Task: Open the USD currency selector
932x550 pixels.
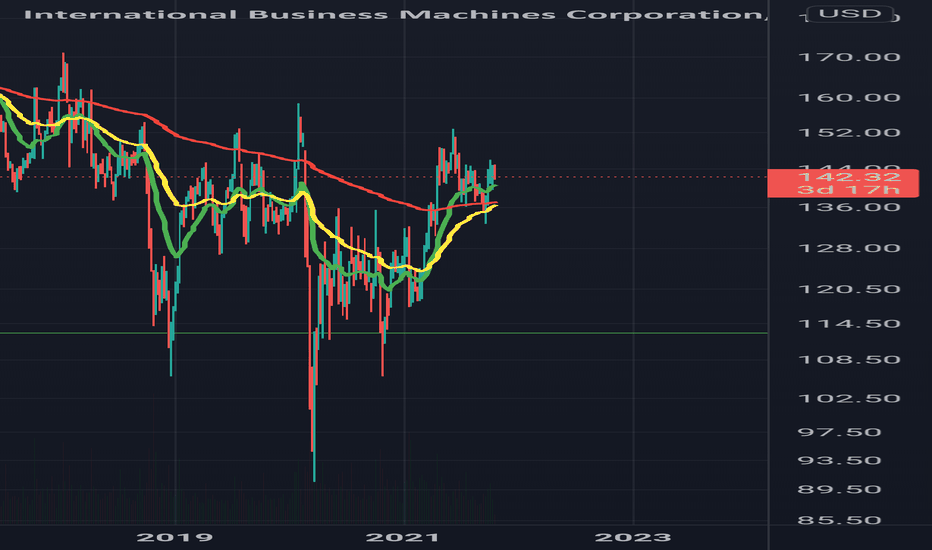Action: pyautogui.click(x=850, y=13)
